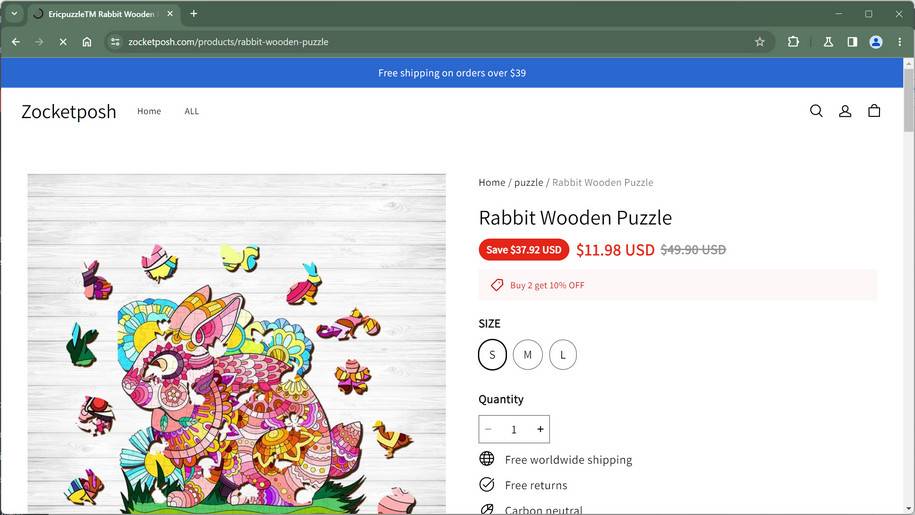Open the ALL navigation menu item
This screenshot has height=515, width=915.
coord(192,111)
